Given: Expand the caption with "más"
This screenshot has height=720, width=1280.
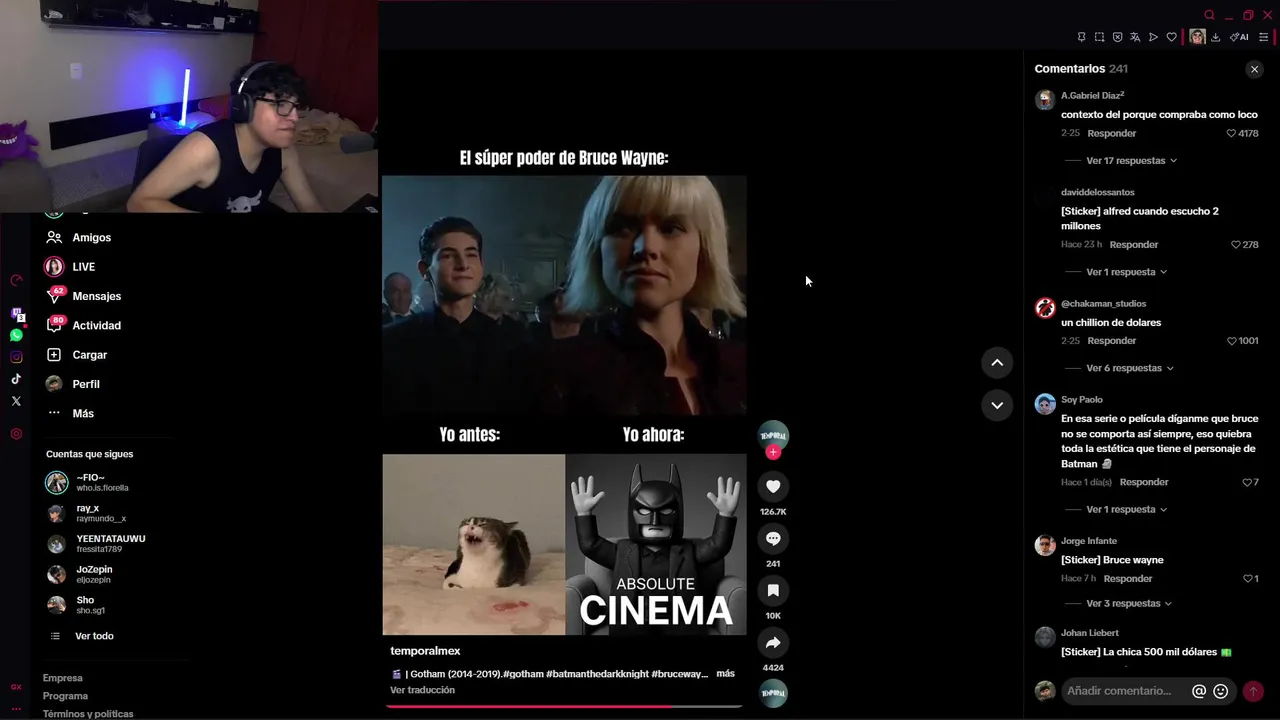Looking at the screenshot, I should [725, 674].
